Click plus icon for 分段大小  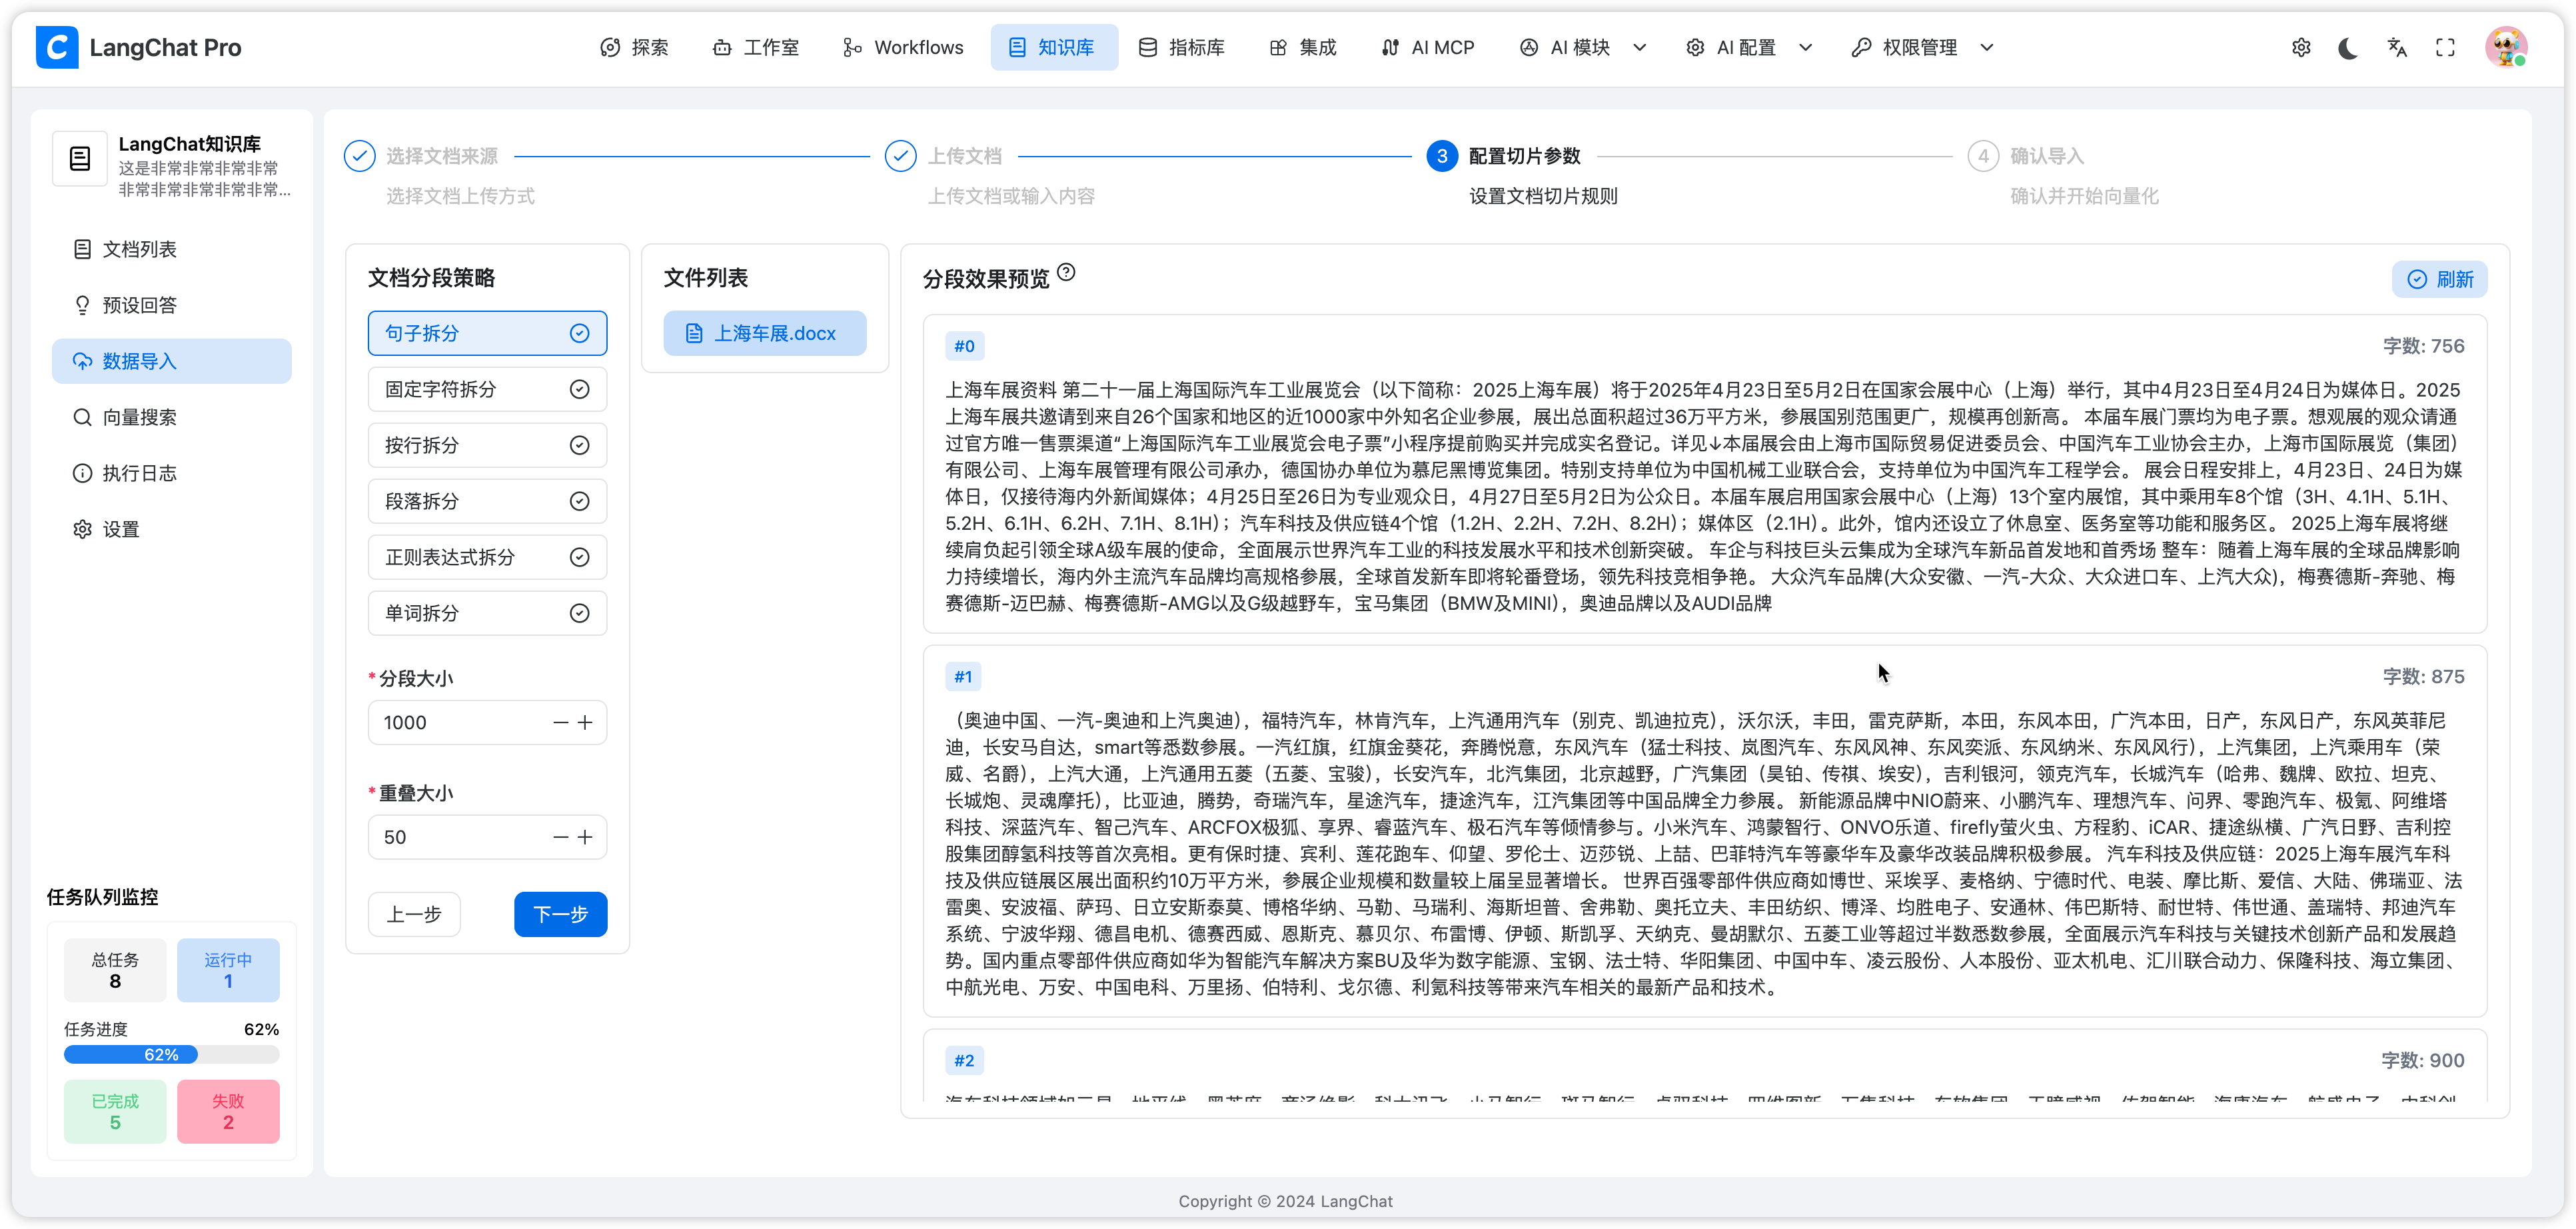[x=586, y=722]
